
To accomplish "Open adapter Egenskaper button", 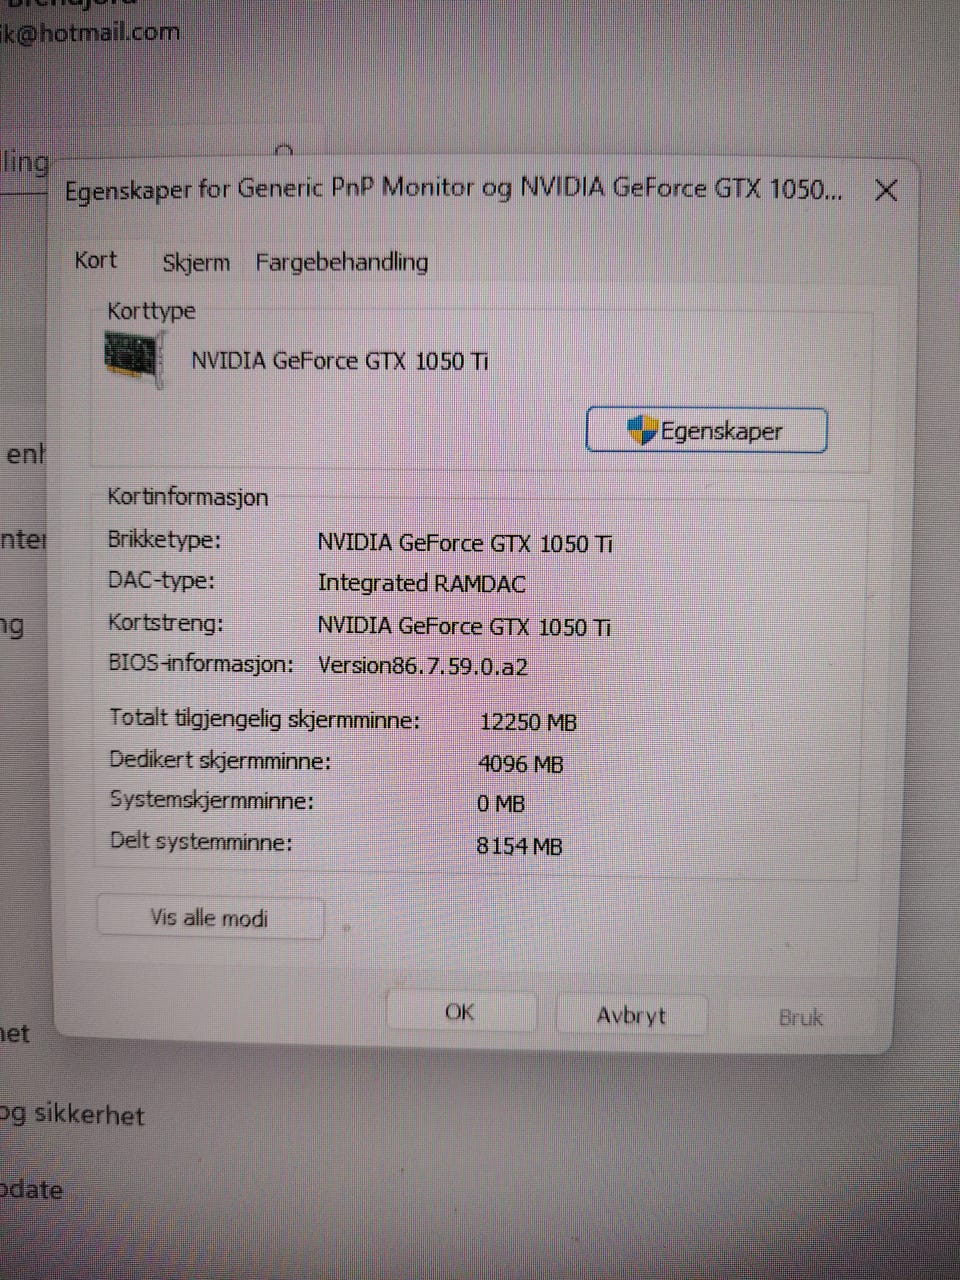I will tap(707, 430).
